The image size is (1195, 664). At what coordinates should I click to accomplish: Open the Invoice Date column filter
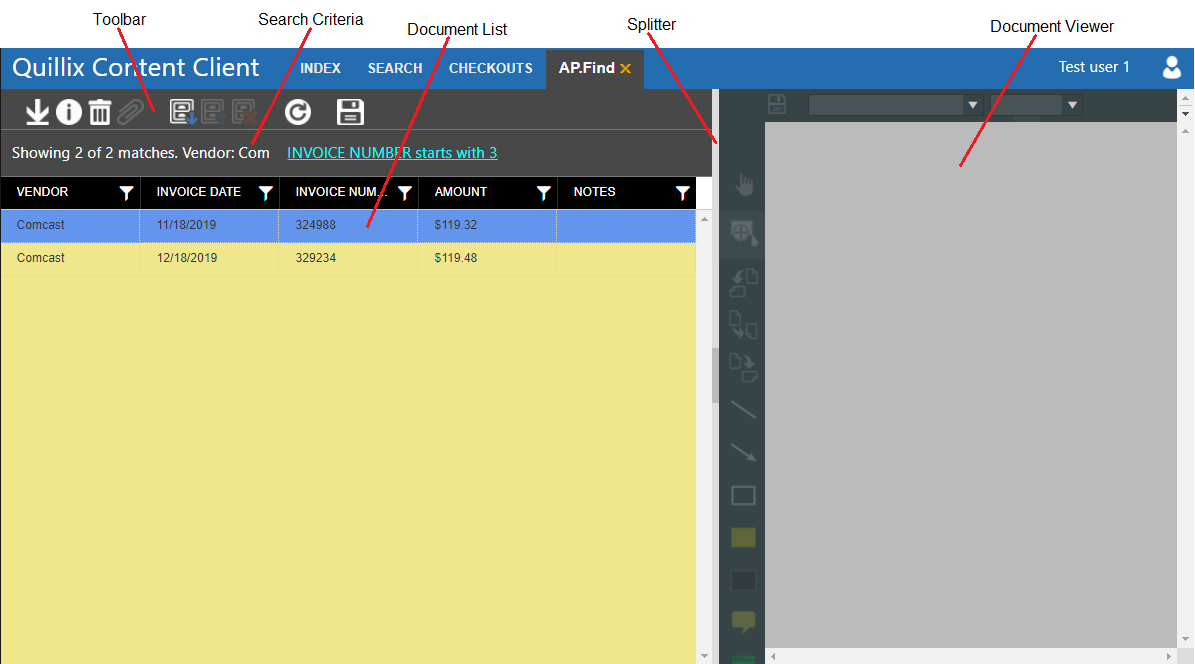point(266,193)
